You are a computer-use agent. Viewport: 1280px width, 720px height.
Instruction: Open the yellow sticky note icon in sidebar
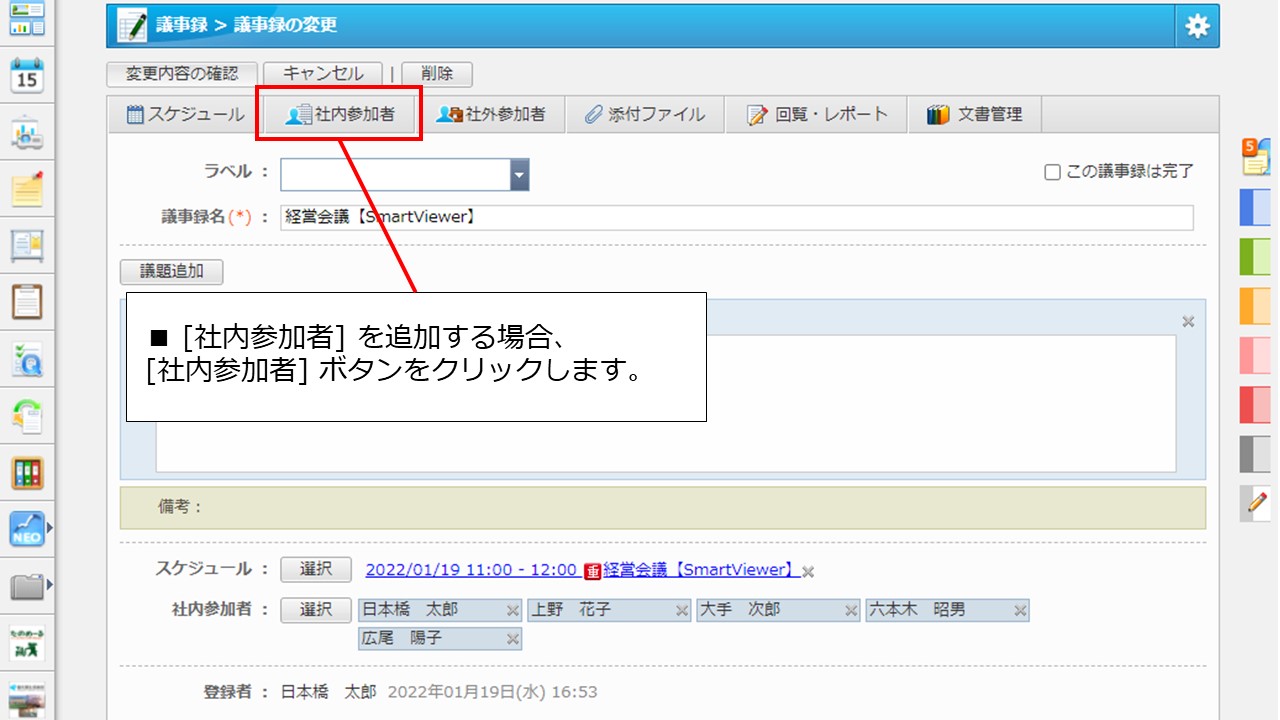pyautogui.click(x=27, y=189)
